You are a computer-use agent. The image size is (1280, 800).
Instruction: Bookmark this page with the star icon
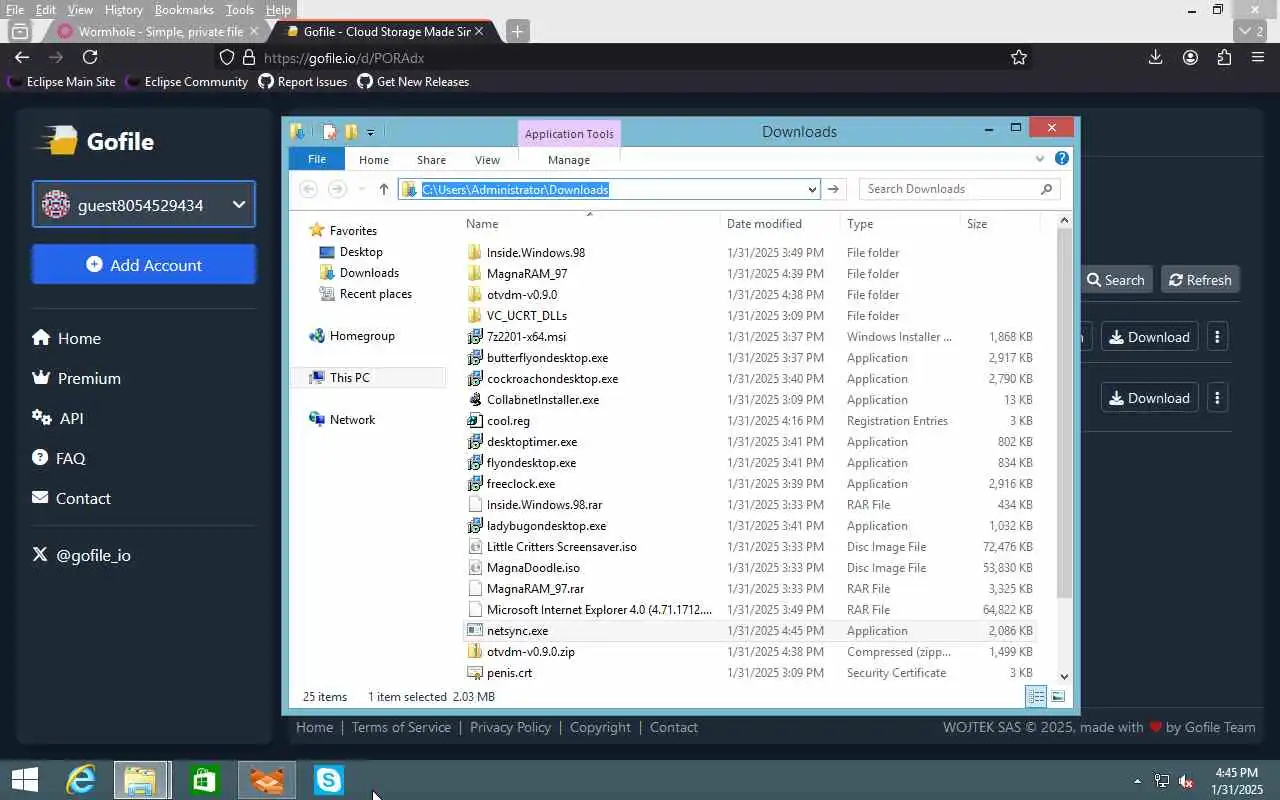[x=1019, y=58]
